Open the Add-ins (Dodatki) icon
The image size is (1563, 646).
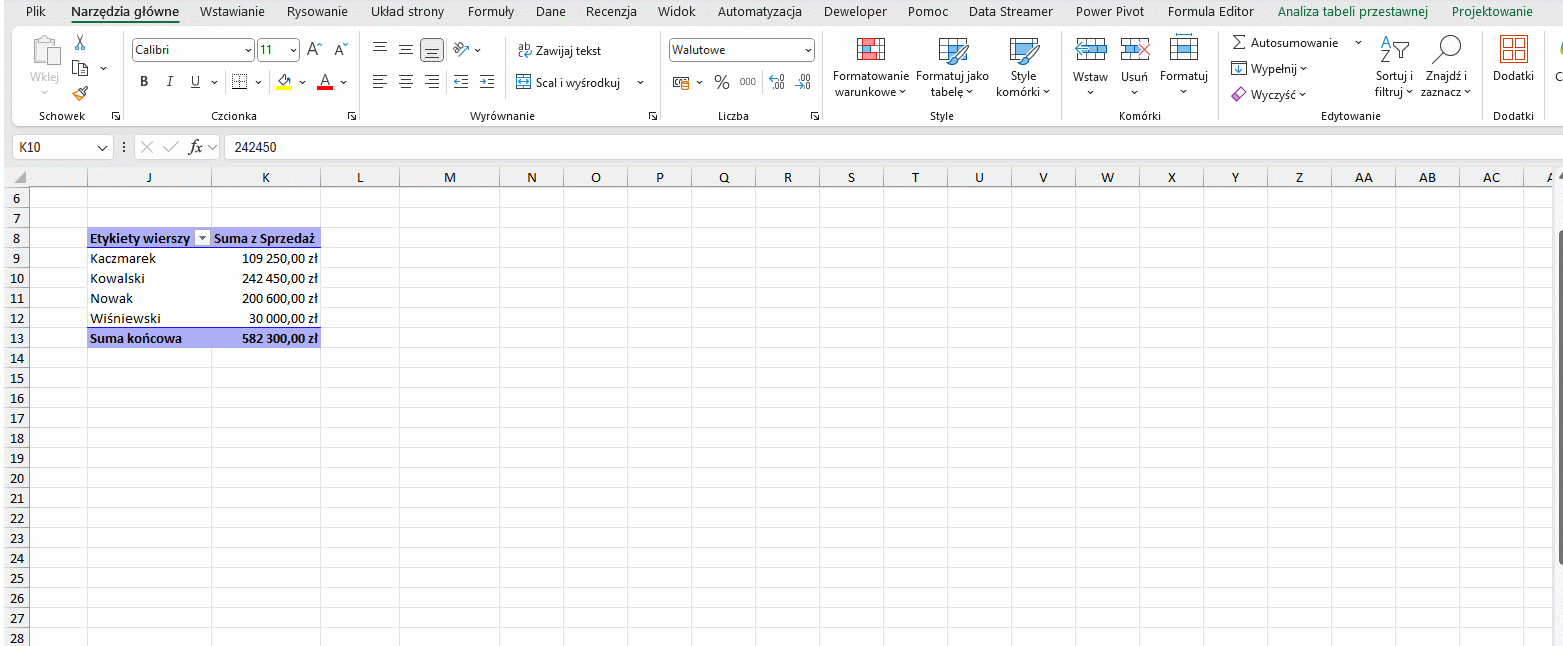pyautogui.click(x=1512, y=60)
